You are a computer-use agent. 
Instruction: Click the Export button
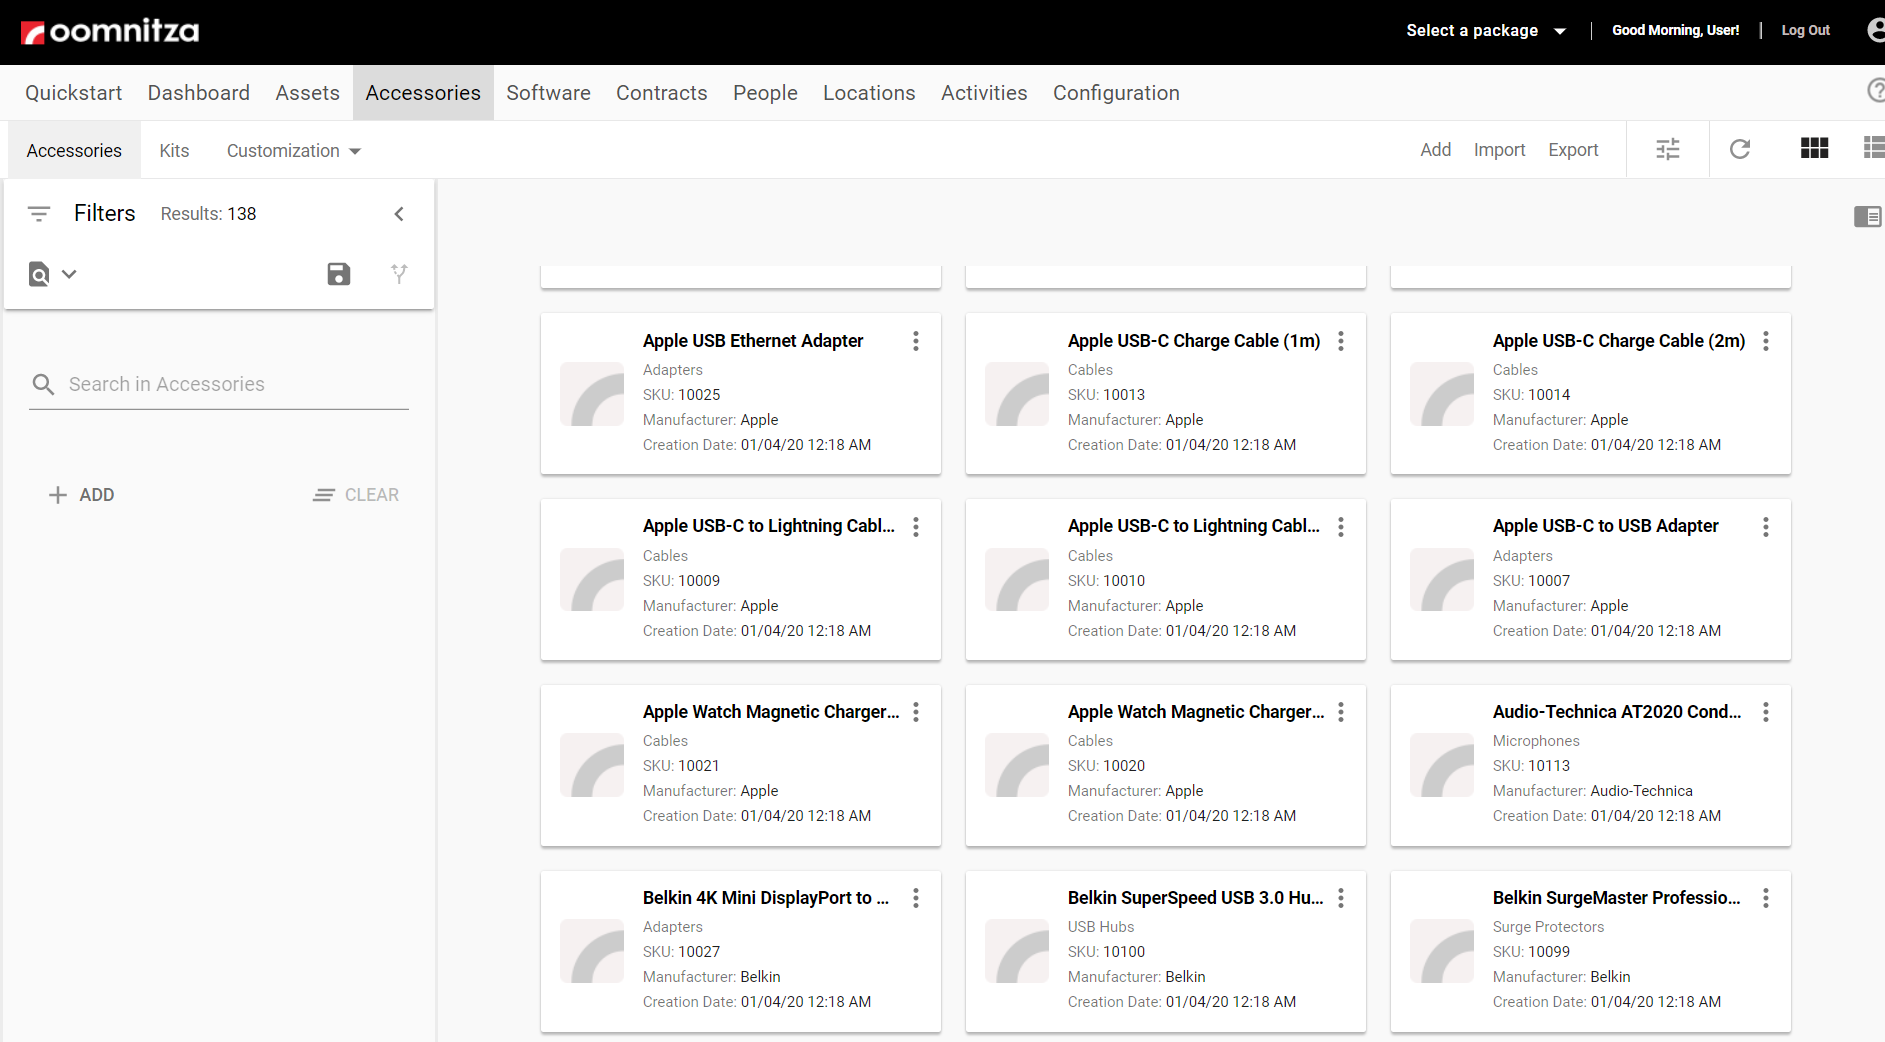[x=1573, y=150]
